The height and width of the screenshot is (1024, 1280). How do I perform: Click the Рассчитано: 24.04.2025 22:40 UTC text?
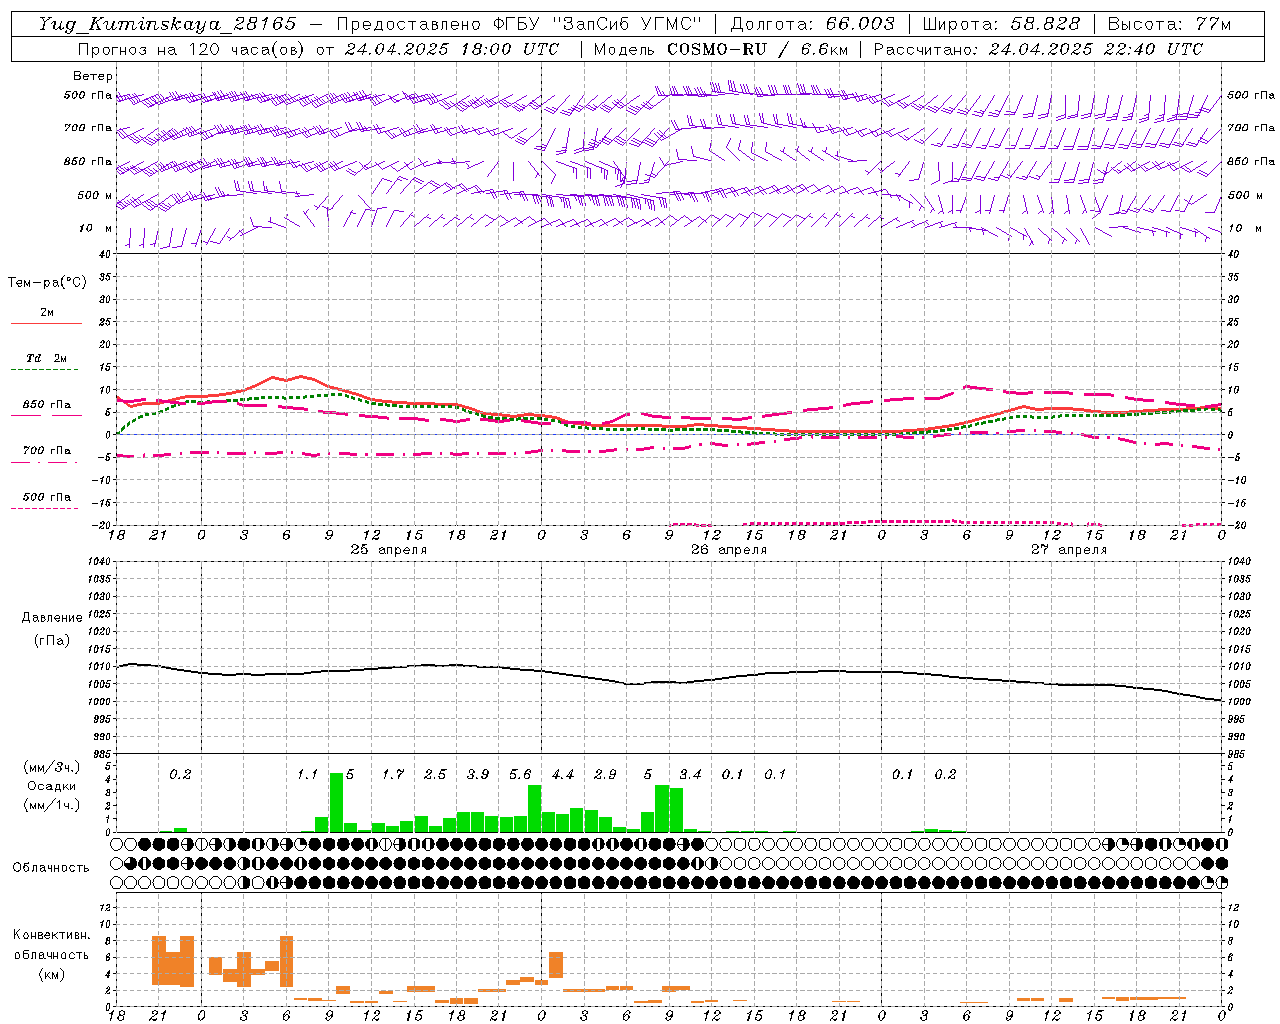tap(1038, 49)
